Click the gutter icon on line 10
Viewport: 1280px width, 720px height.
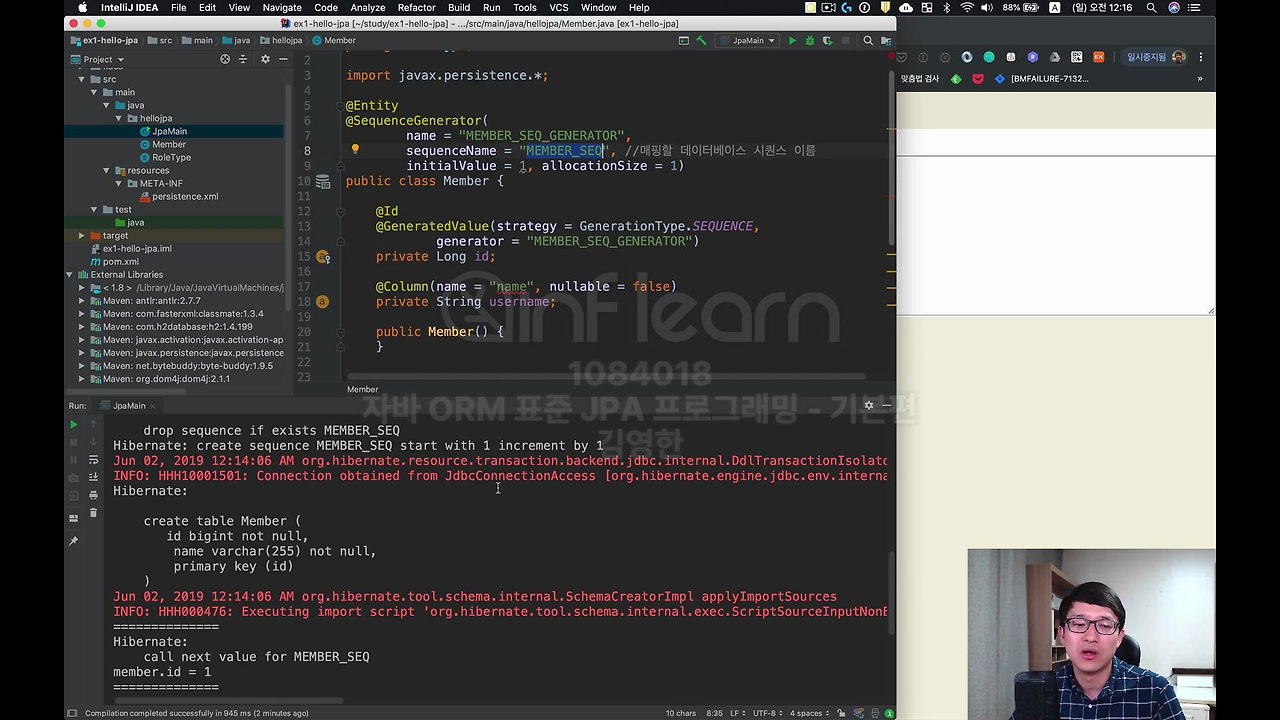pyautogui.click(x=323, y=181)
